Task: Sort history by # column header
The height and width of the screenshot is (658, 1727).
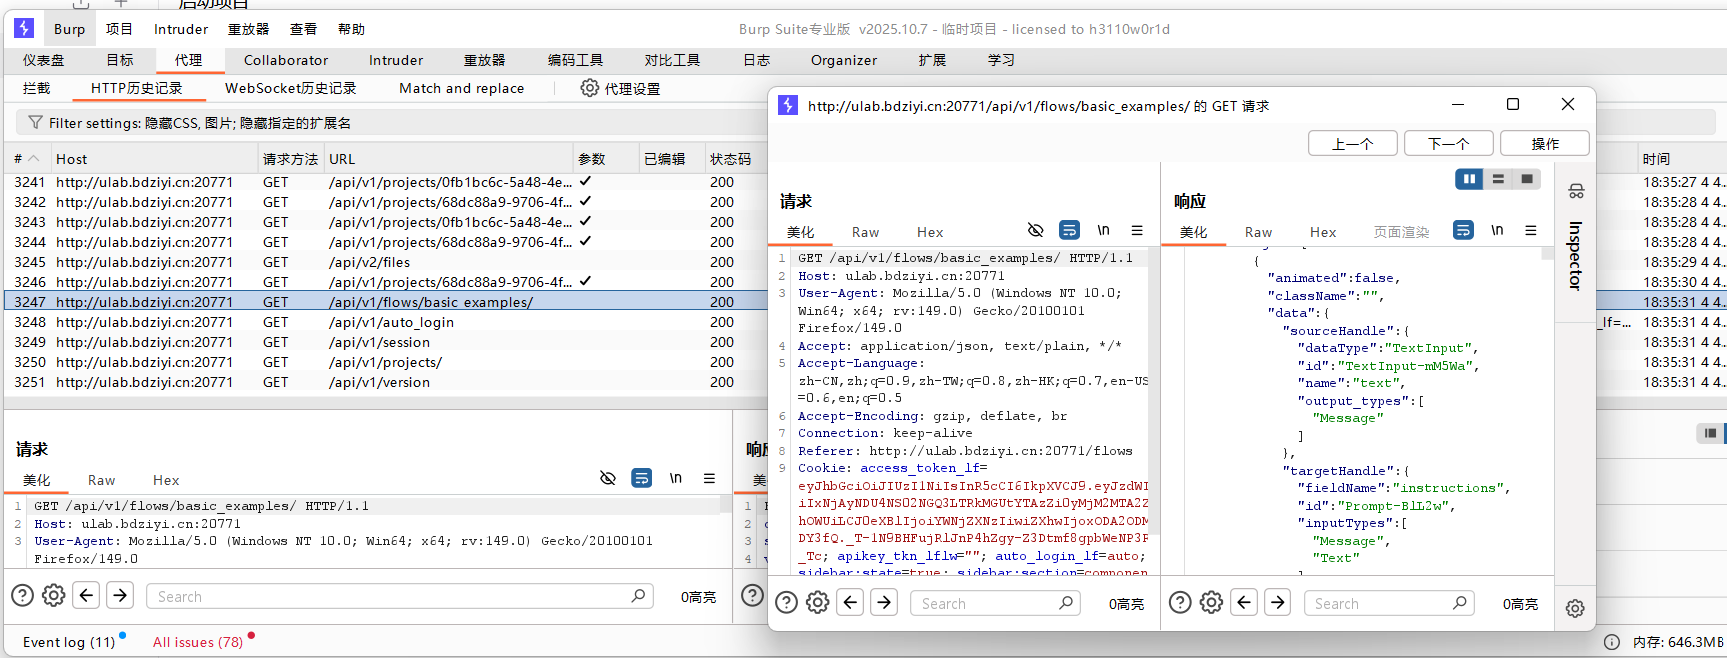Action: [27, 159]
